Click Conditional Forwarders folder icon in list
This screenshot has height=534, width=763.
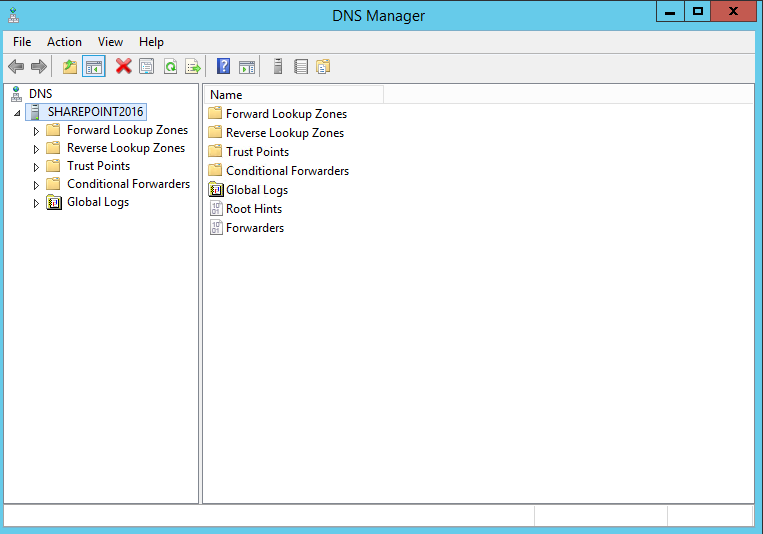point(215,170)
